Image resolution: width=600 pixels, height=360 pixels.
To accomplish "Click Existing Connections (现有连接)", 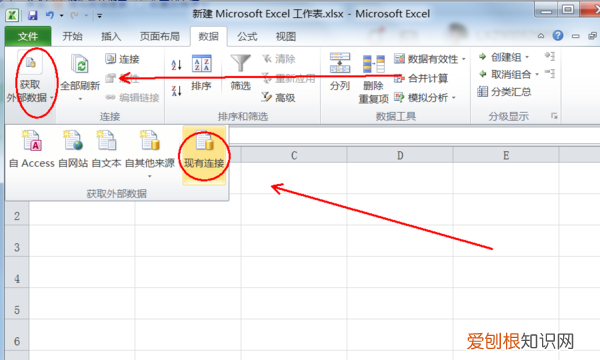I will (x=204, y=155).
